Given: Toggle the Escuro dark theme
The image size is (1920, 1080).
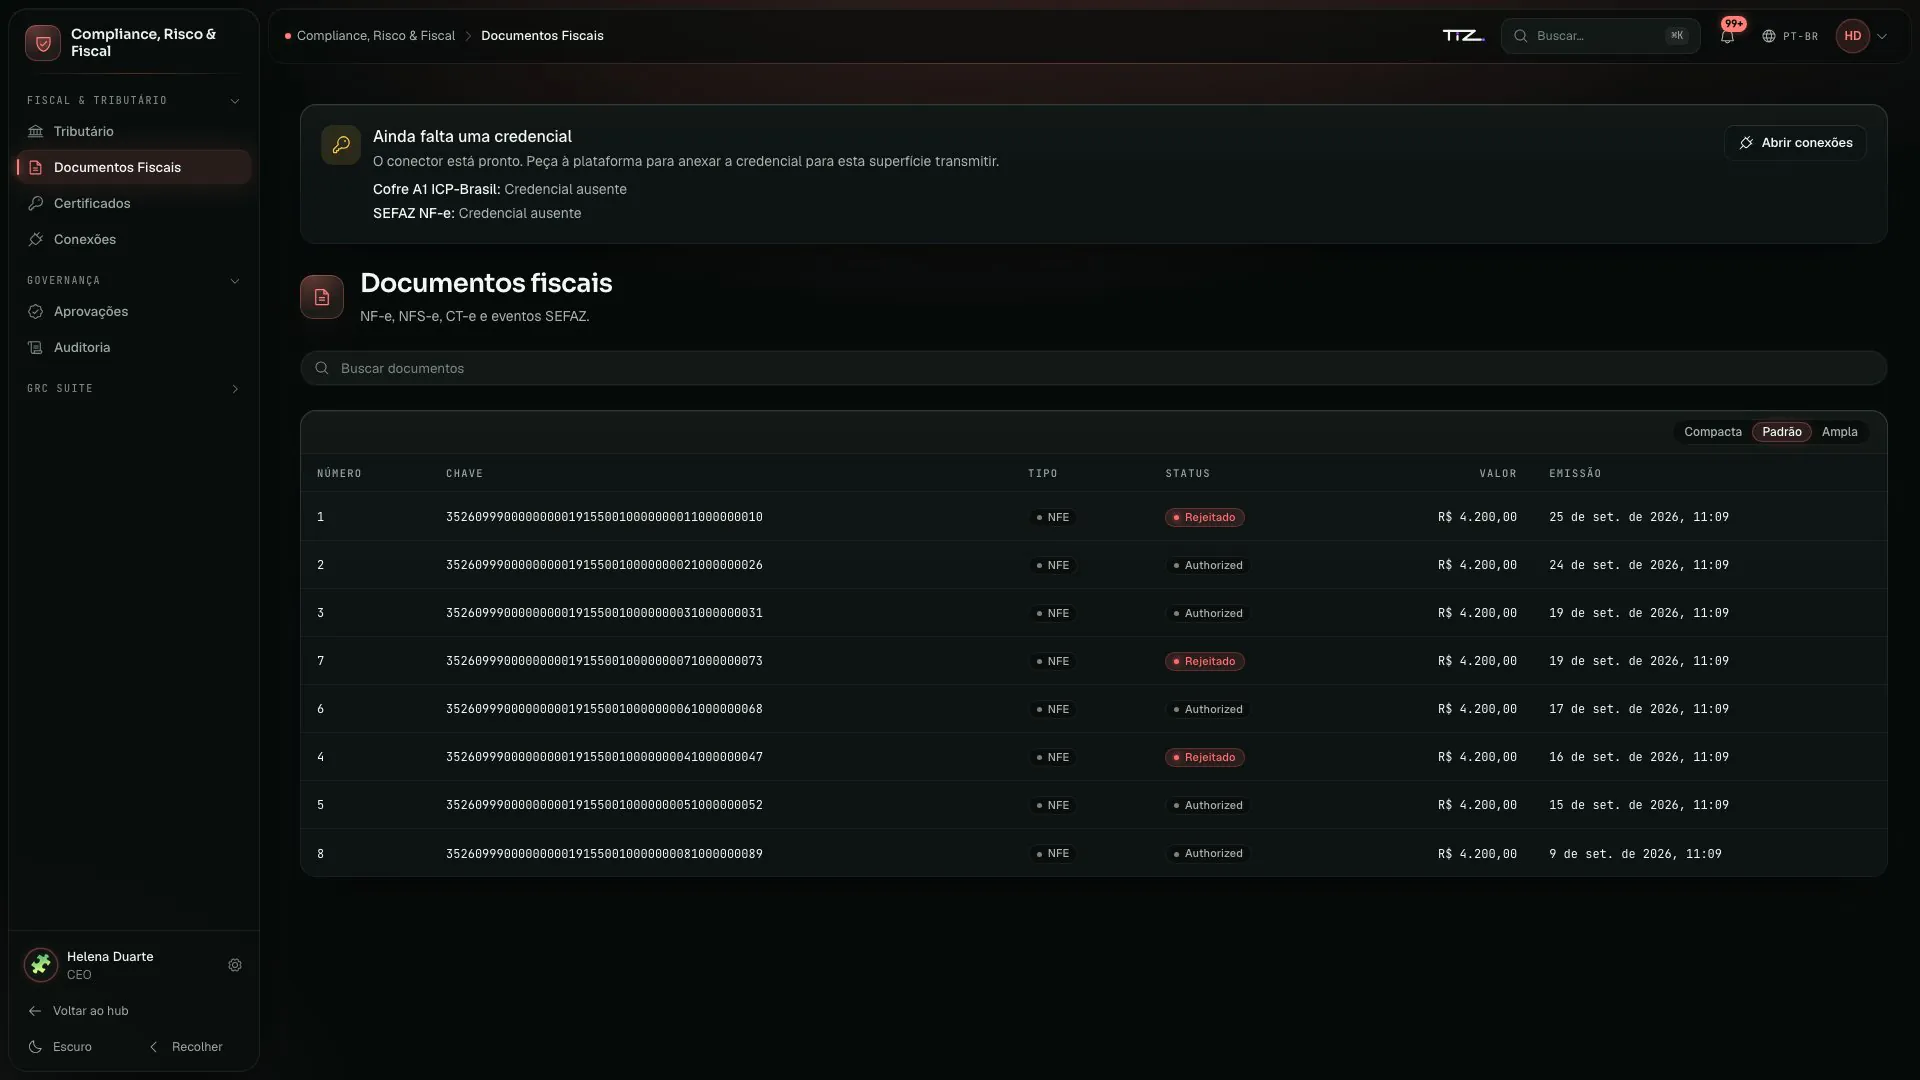Looking at the screenshot, I should tap(60, 1047).
